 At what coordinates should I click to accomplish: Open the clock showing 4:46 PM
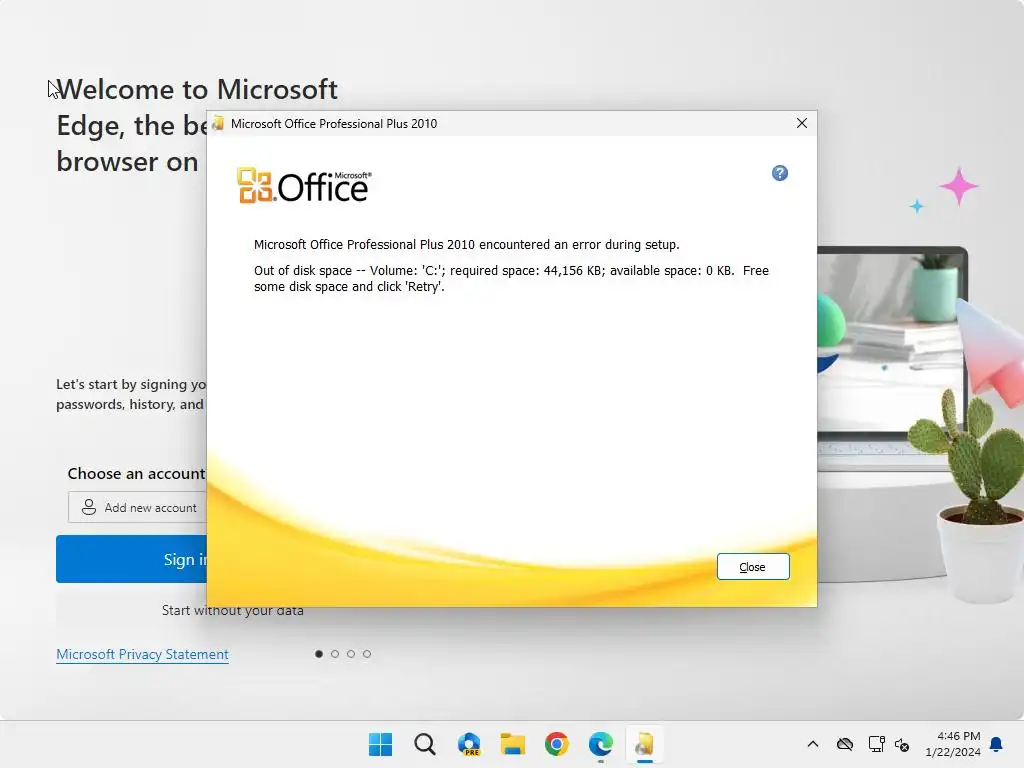(953, 744)
